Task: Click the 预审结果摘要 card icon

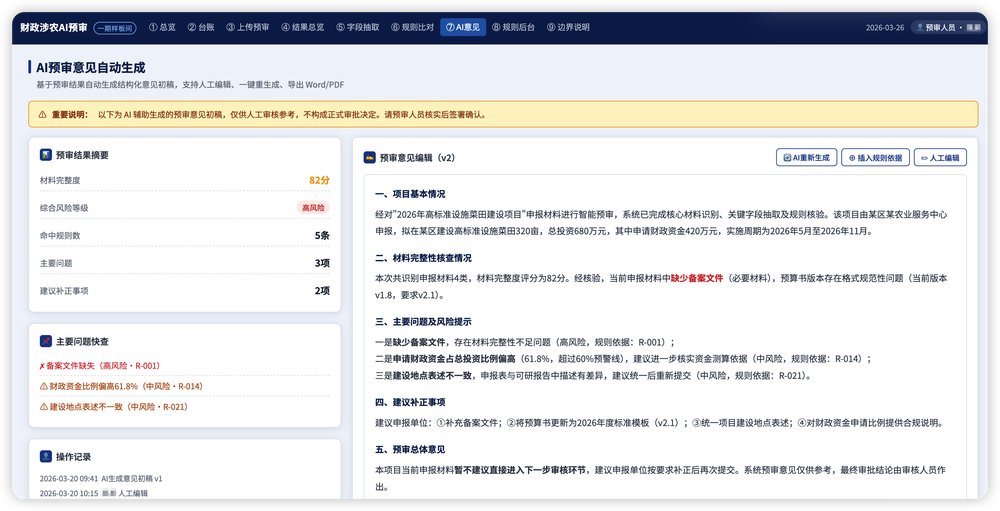Action: [45, 155]
